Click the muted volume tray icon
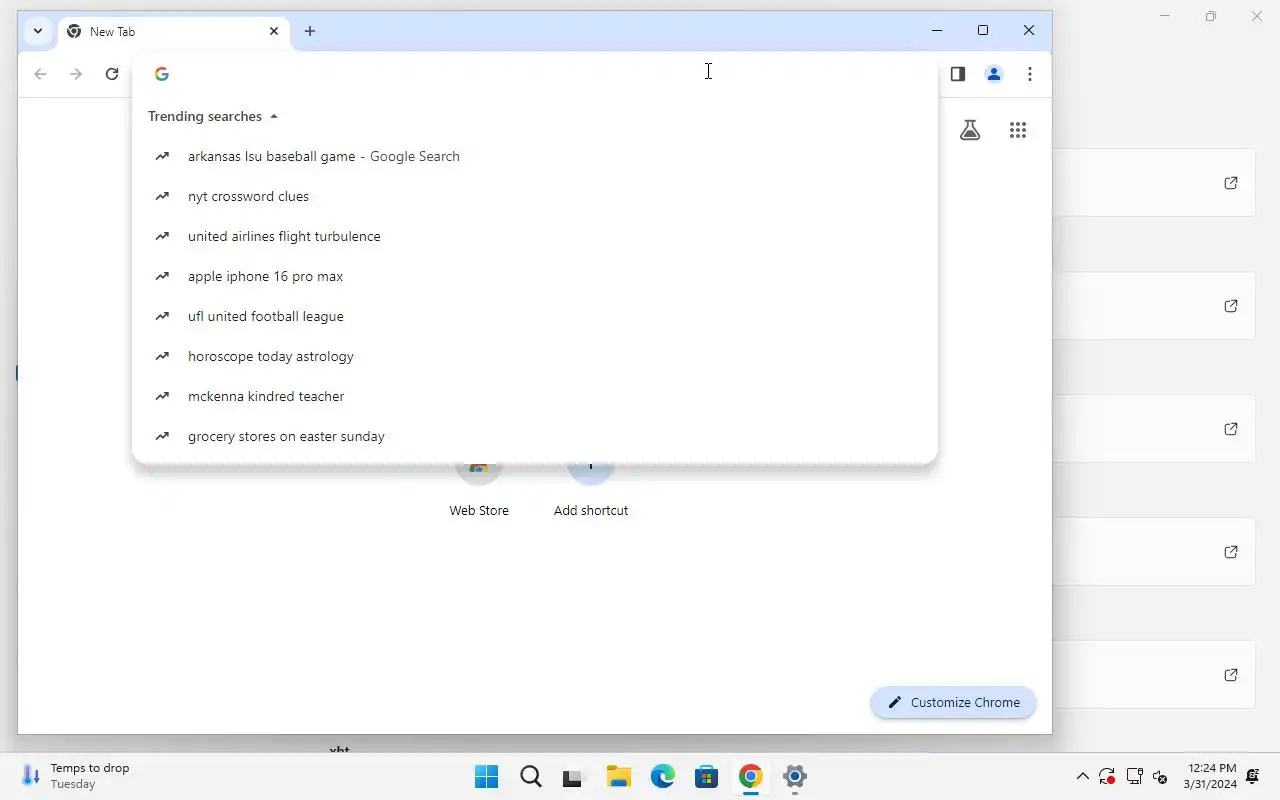The image size is (1280, 800). [x=1161, y=776]
